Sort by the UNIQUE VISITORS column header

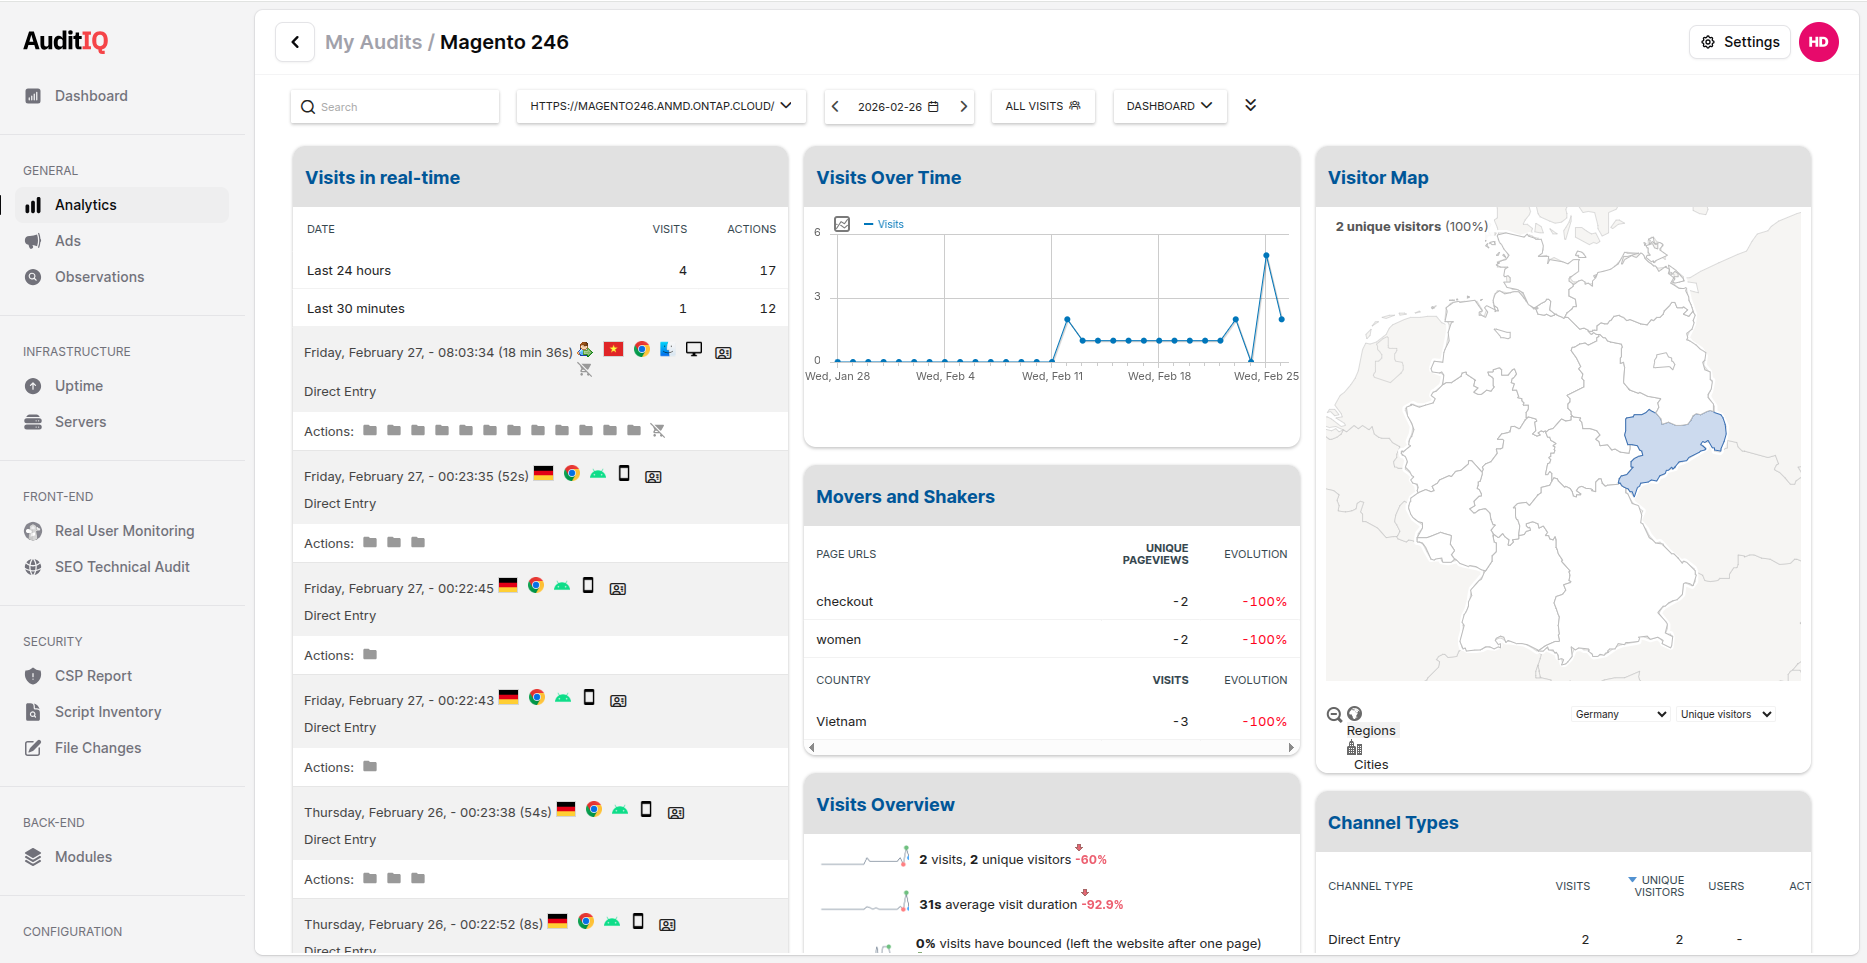[x=1657, y=886]
